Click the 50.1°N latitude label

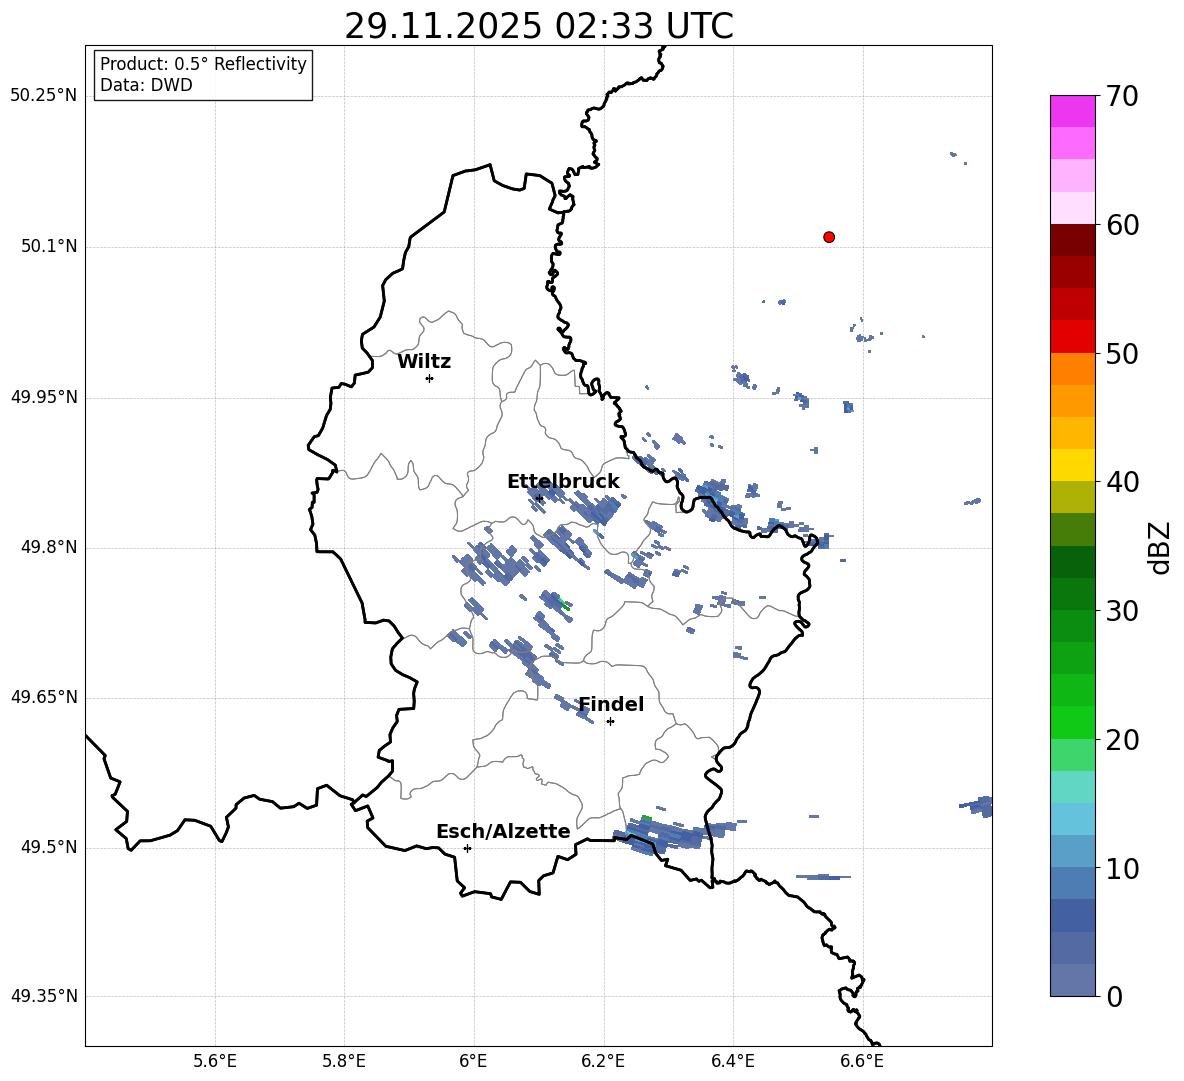pyautogui.click(x=49, y=246)
